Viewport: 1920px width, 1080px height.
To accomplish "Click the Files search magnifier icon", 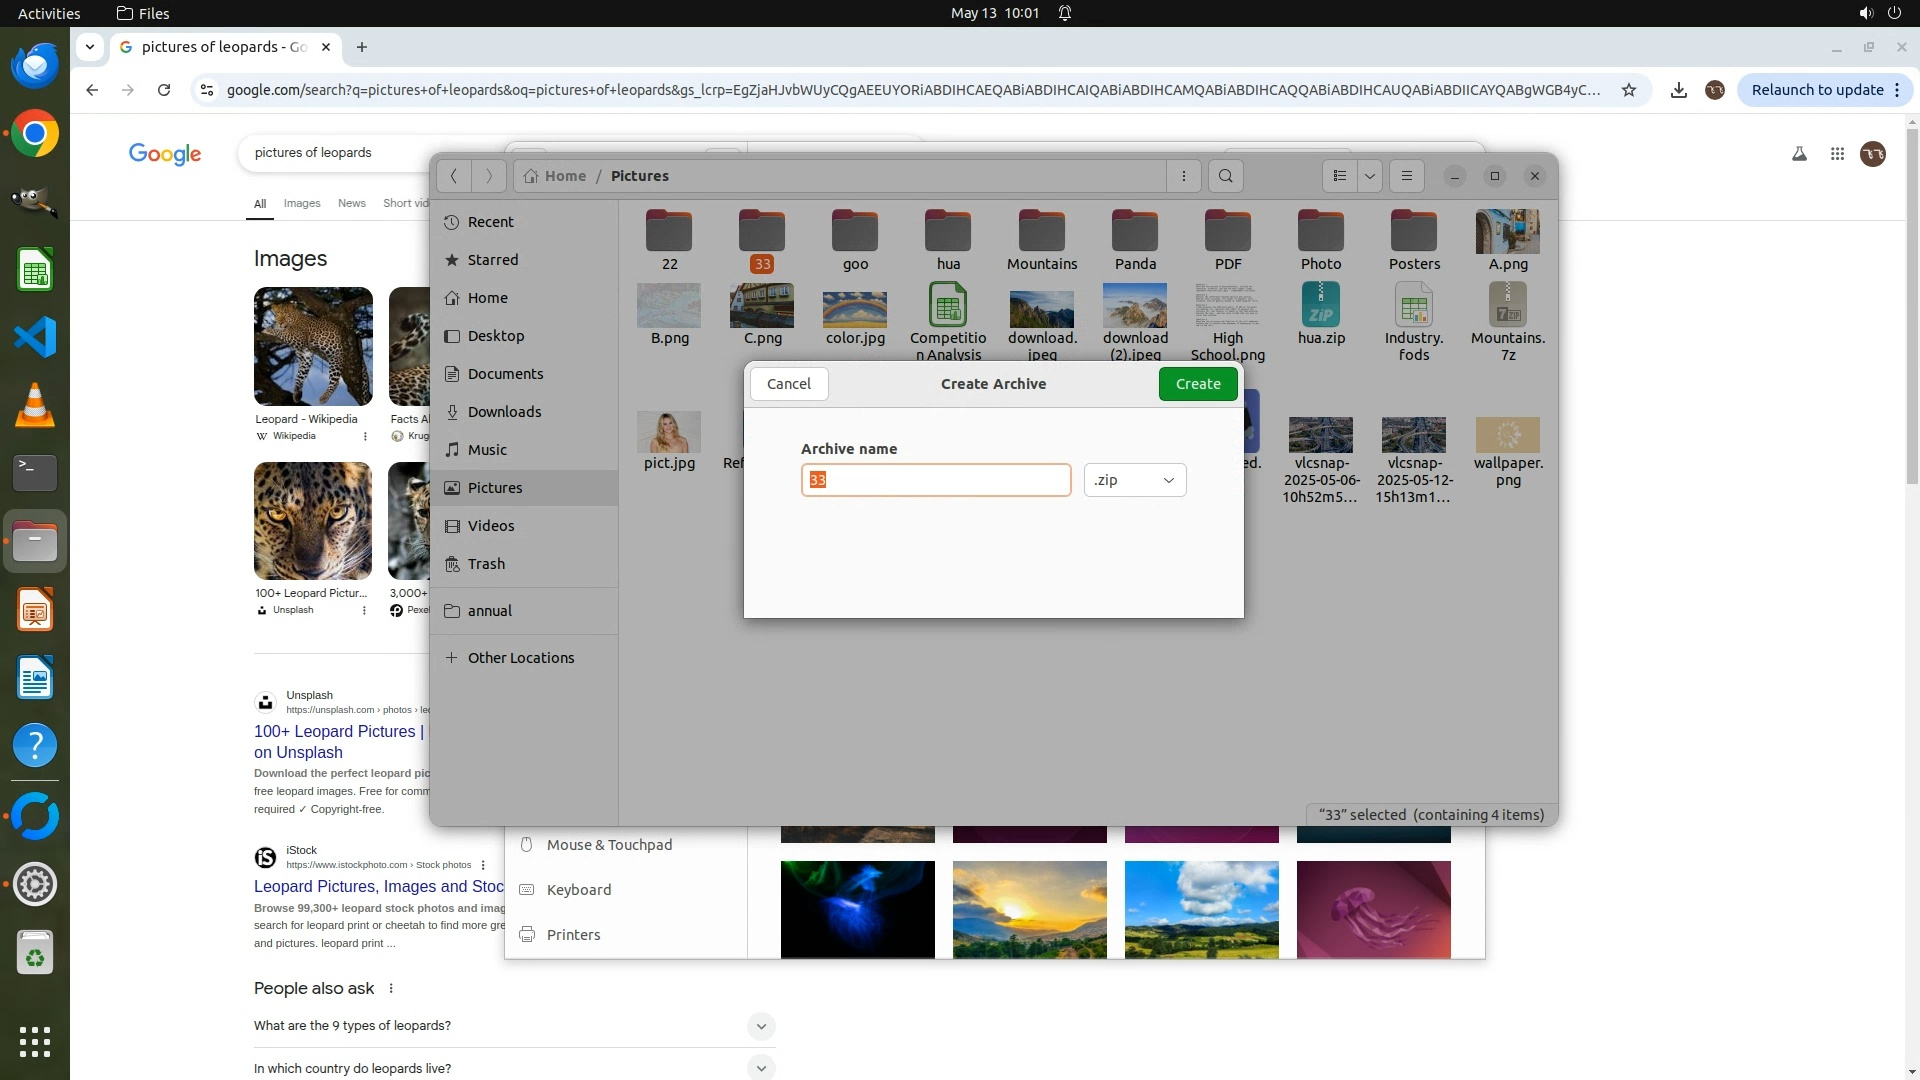I will point(1225,176).
